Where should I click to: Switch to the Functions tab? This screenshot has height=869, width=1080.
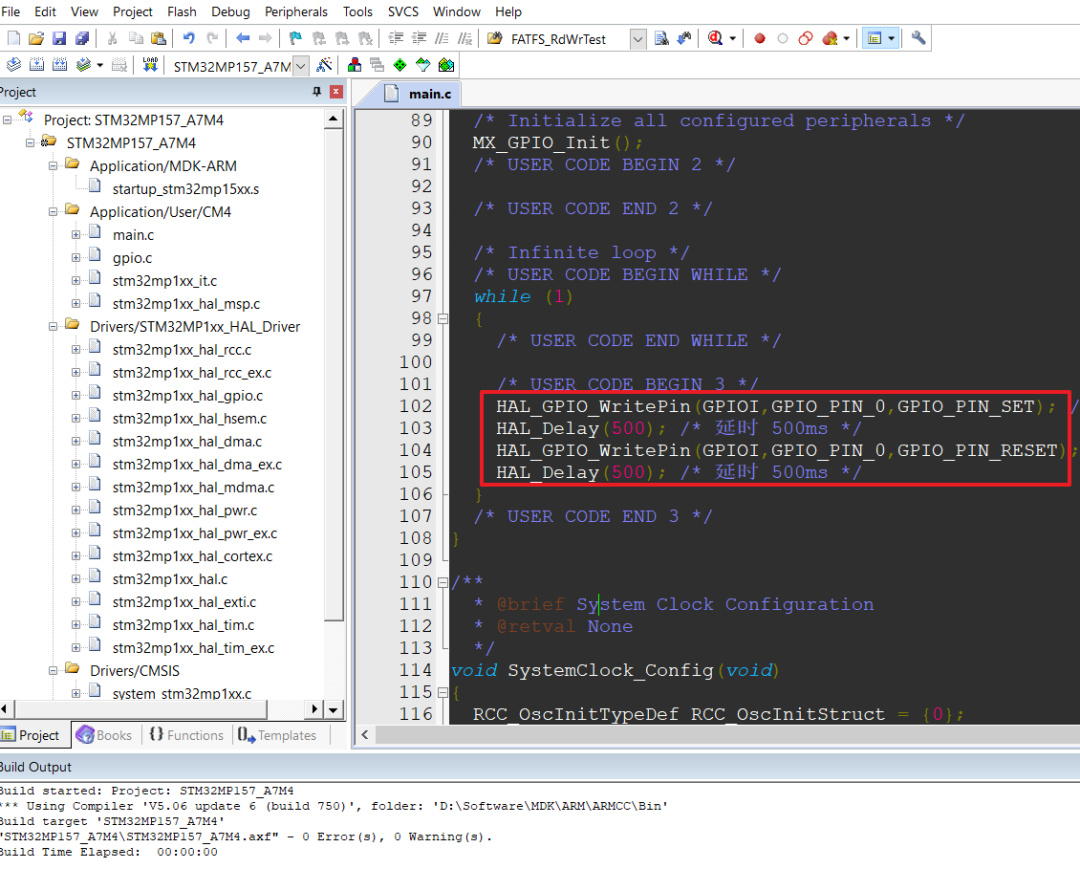pos(186,735)
